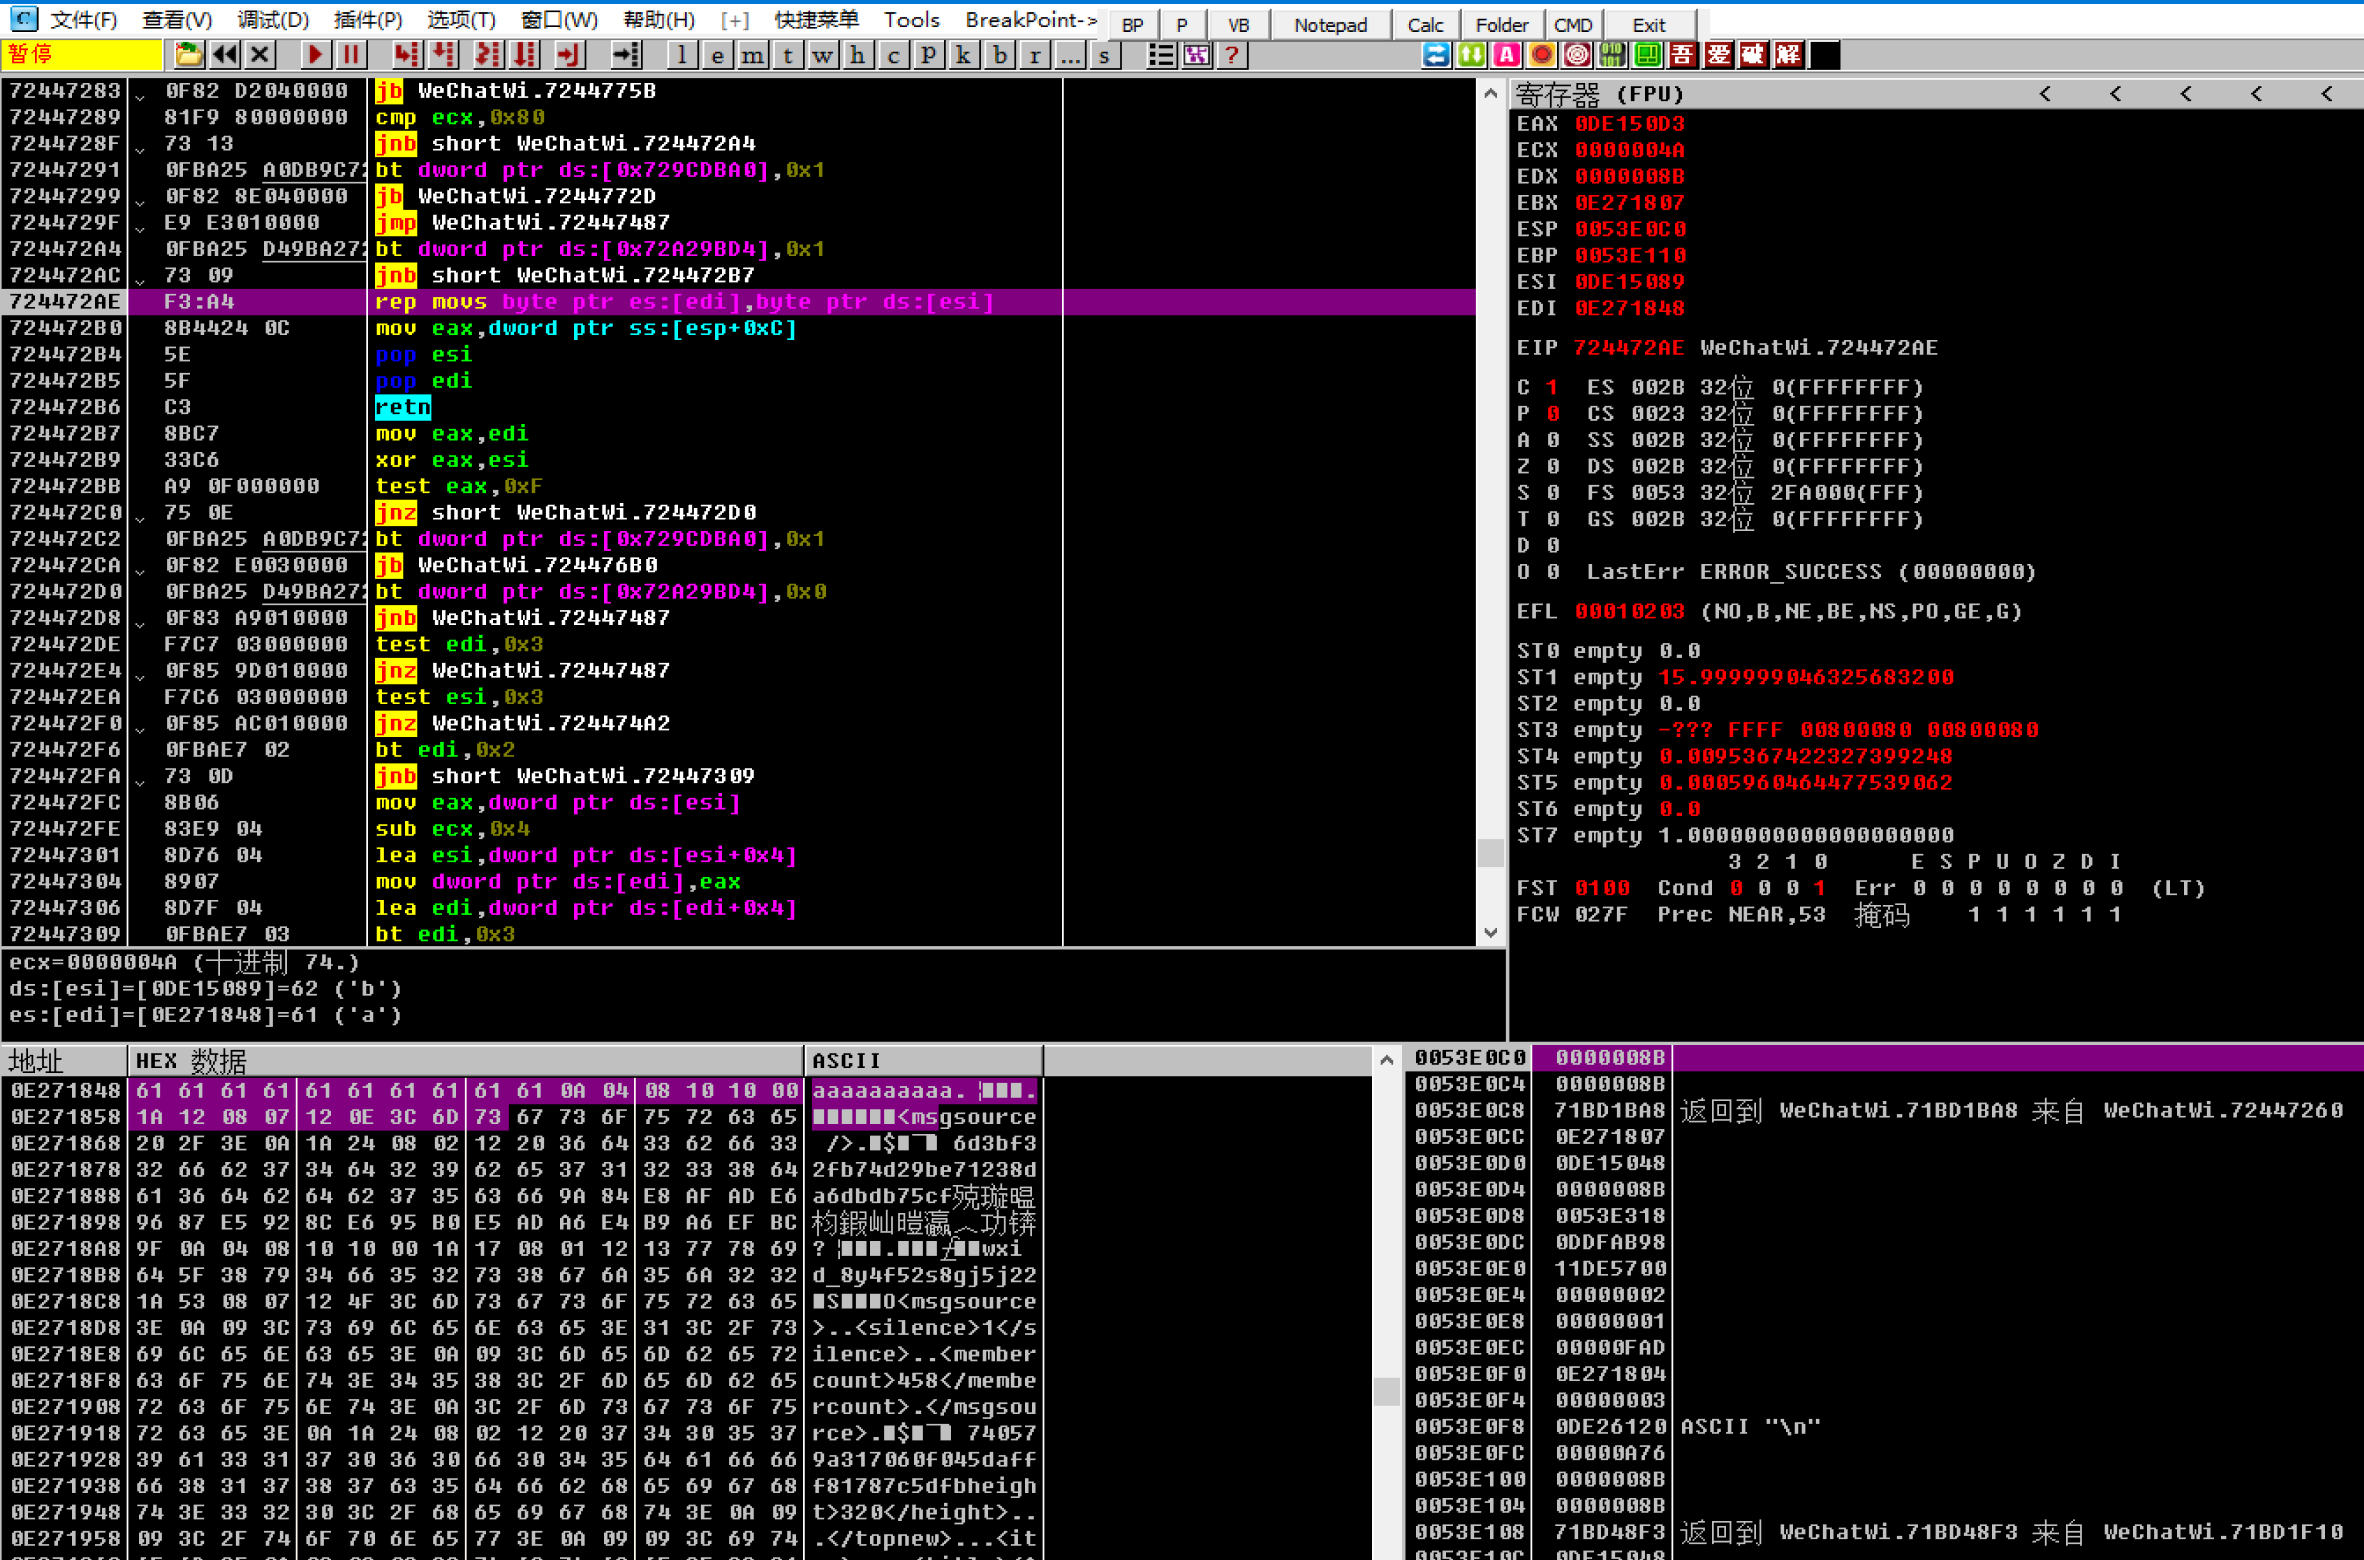
Task: Select the 'retn' instruction row
Action: (x=738, y=407)
